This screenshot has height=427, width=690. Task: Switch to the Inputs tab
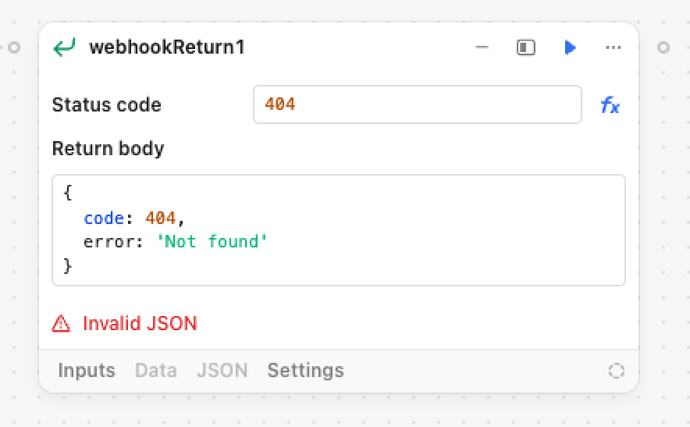87,370
